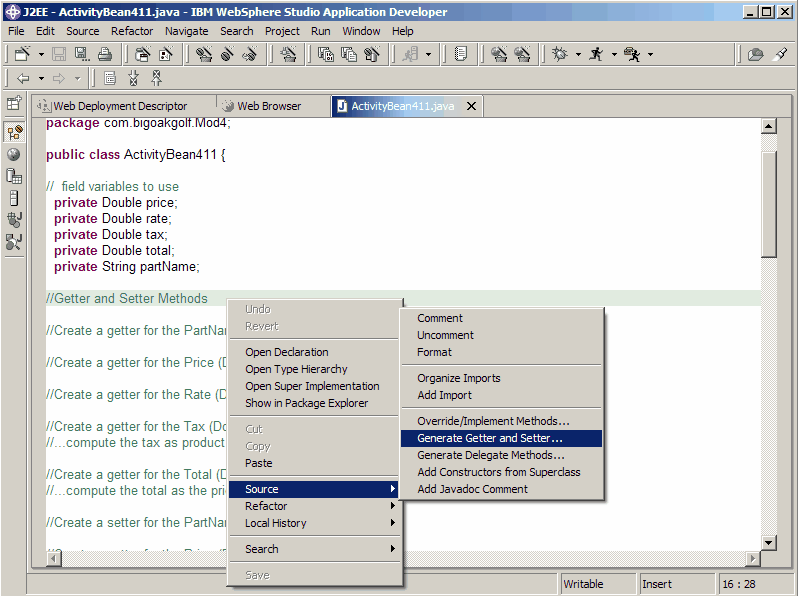
Task: Select the J2EE perspective icon in the sidebar
Action: [x=14, y=132]
